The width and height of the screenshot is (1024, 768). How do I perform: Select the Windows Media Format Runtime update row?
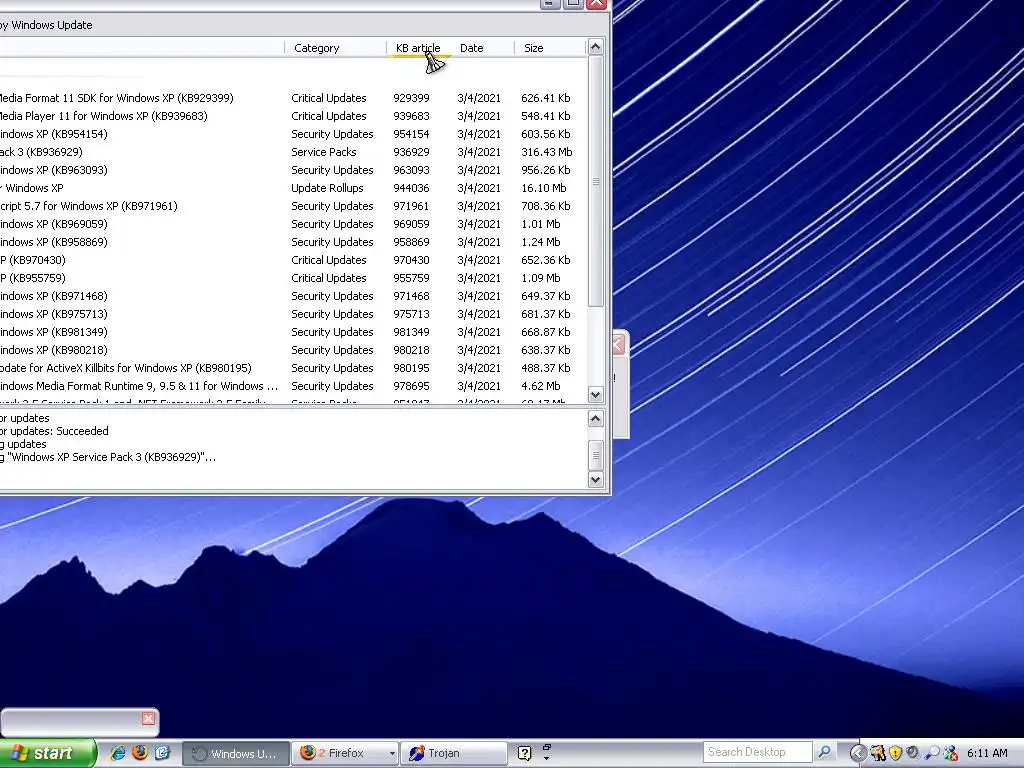[x=293, y=386]
